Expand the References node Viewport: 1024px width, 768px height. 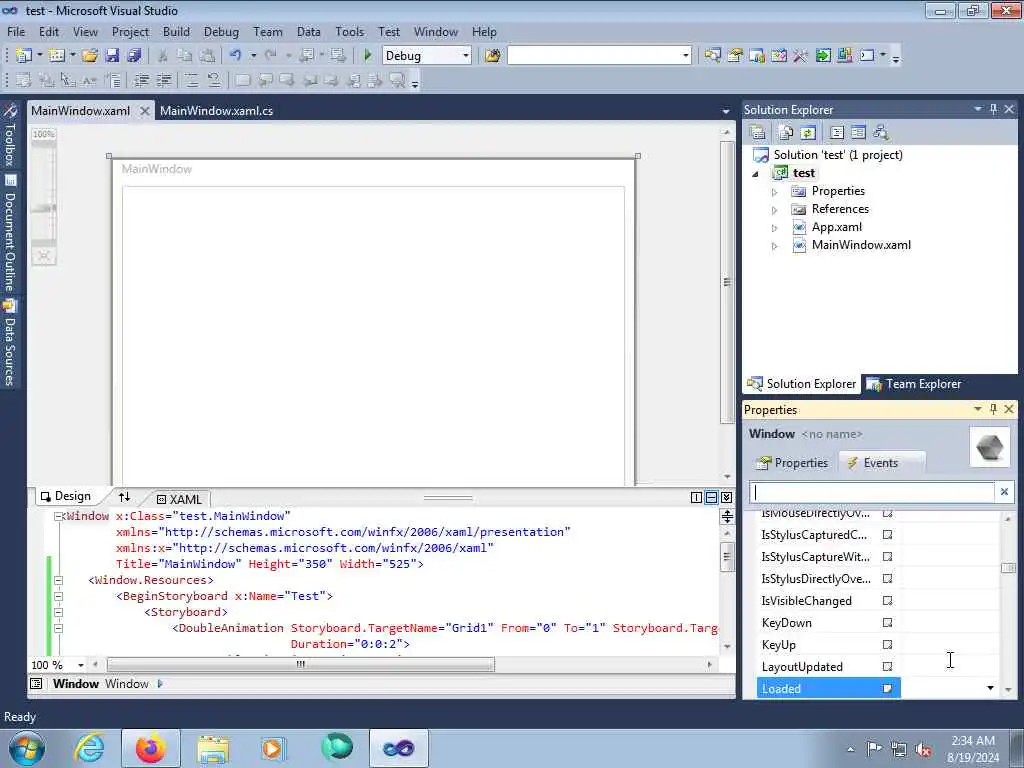click(x=775, y=210)
